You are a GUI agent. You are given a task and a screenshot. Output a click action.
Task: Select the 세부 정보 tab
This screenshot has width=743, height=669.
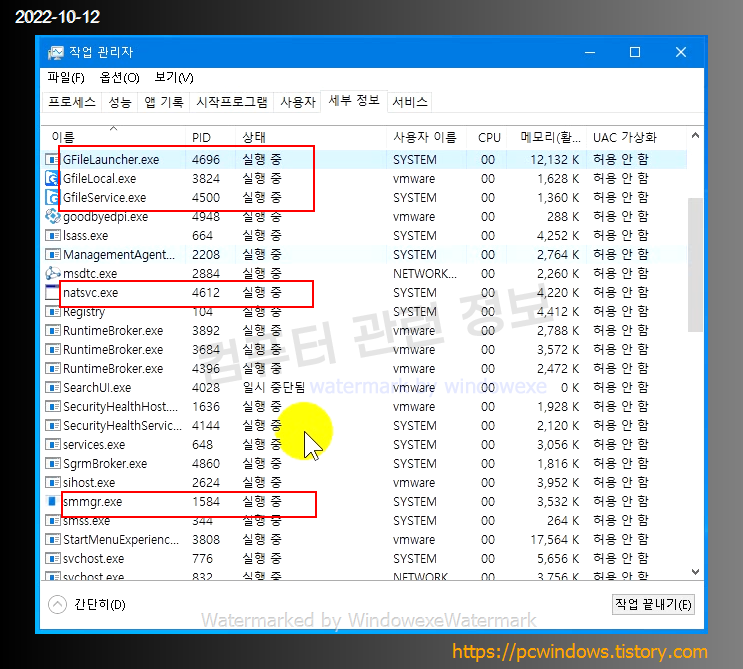(x=354, y=101)
